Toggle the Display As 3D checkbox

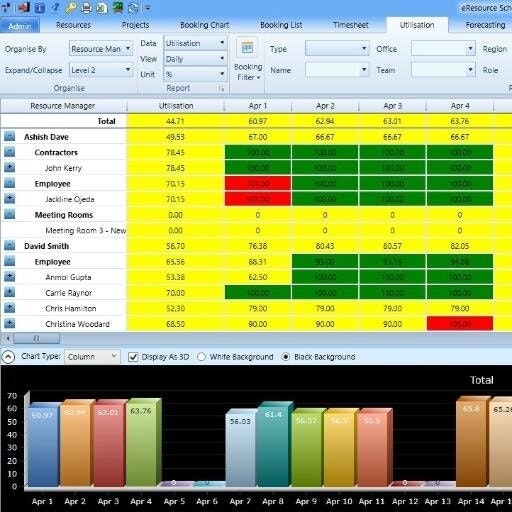point(133,357)
